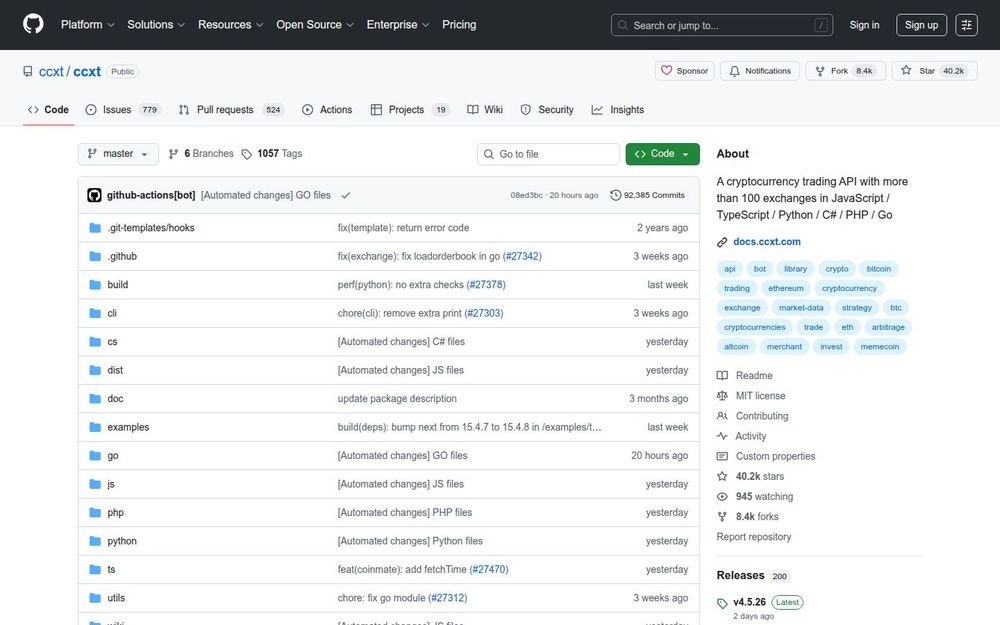This screenshot has height=625, width=1000.
Task: Expand the Platform menu
Action: [87, 24]
